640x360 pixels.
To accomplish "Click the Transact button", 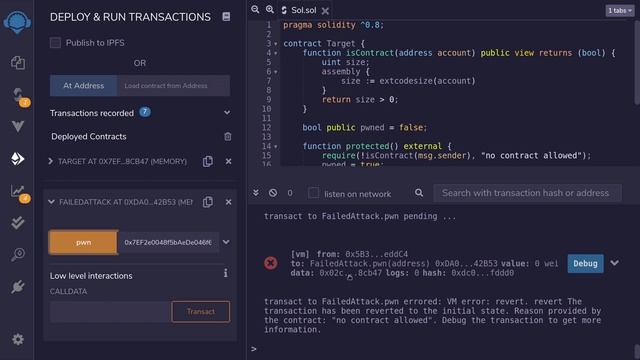I will click(x=201, y=312).
